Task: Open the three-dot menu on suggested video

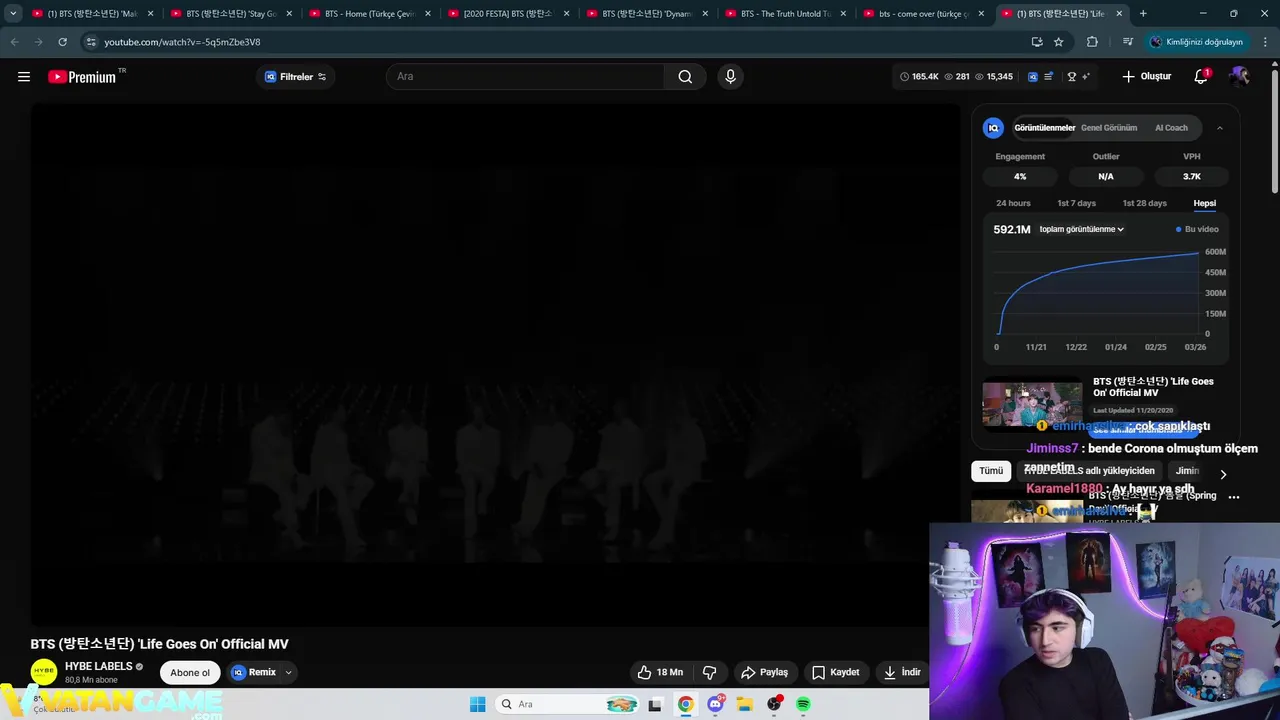Action: pyautogui.click(x=1233, y=497)
